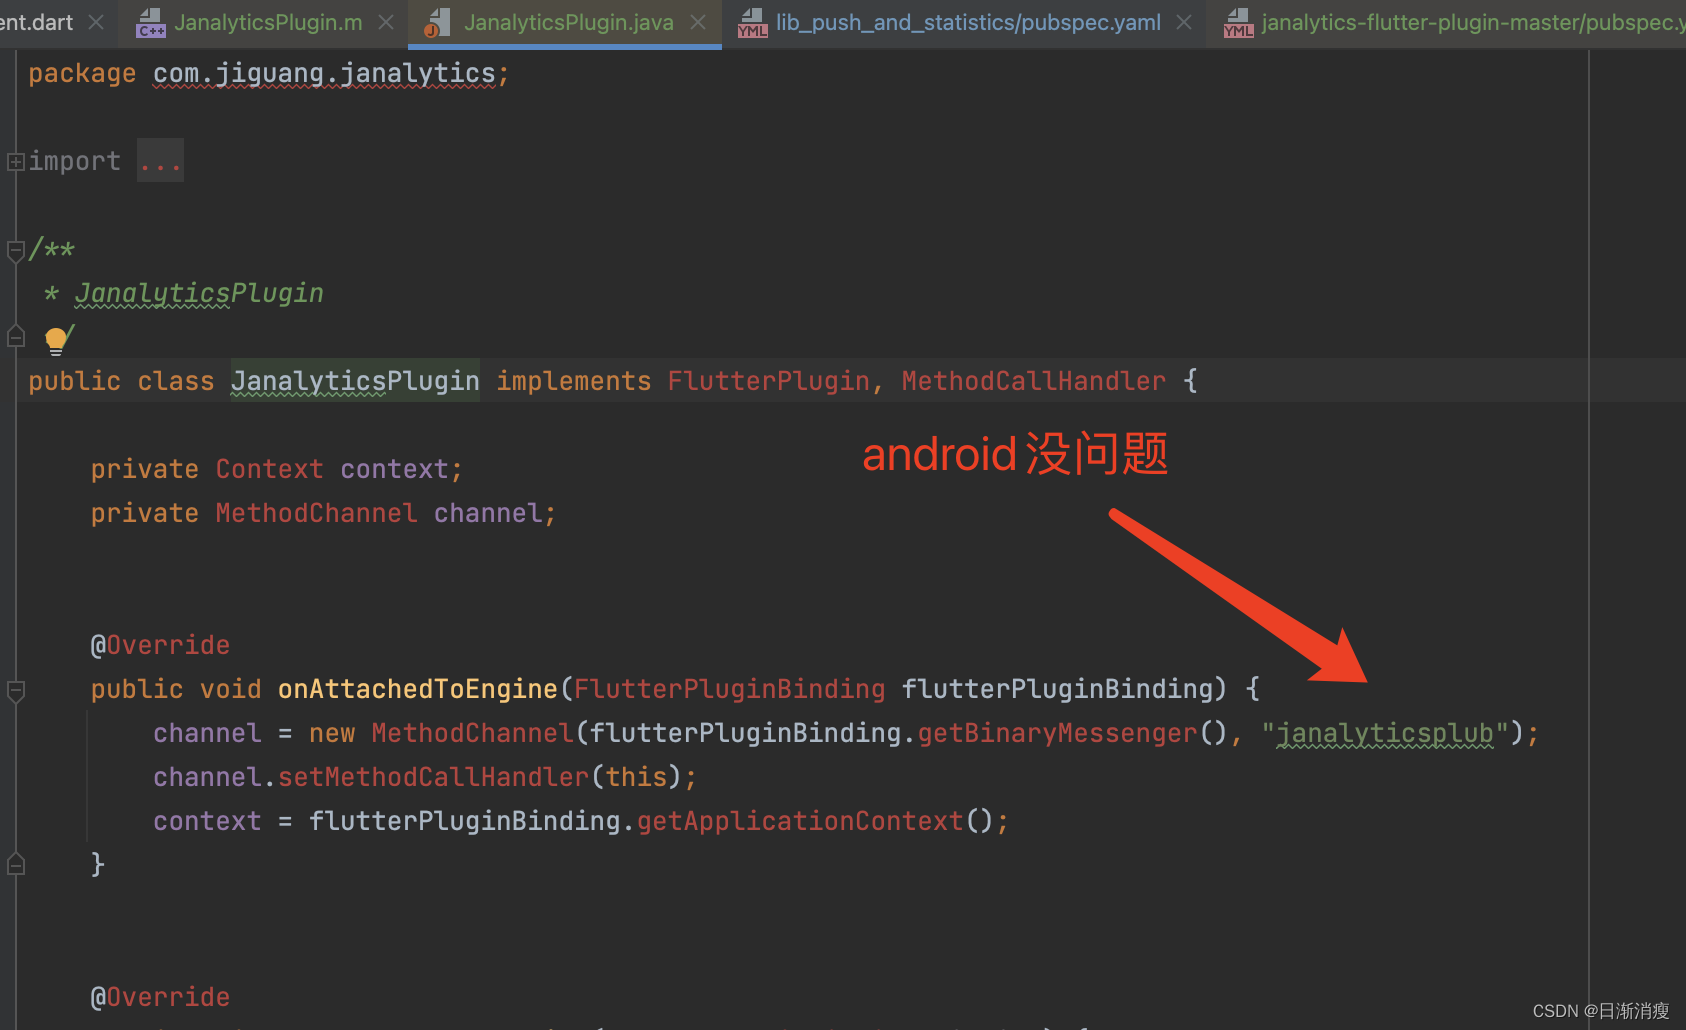Switch to the ent.dart tab
This screenshot has height=1030, width=1686.
click(x=35, y=22)
